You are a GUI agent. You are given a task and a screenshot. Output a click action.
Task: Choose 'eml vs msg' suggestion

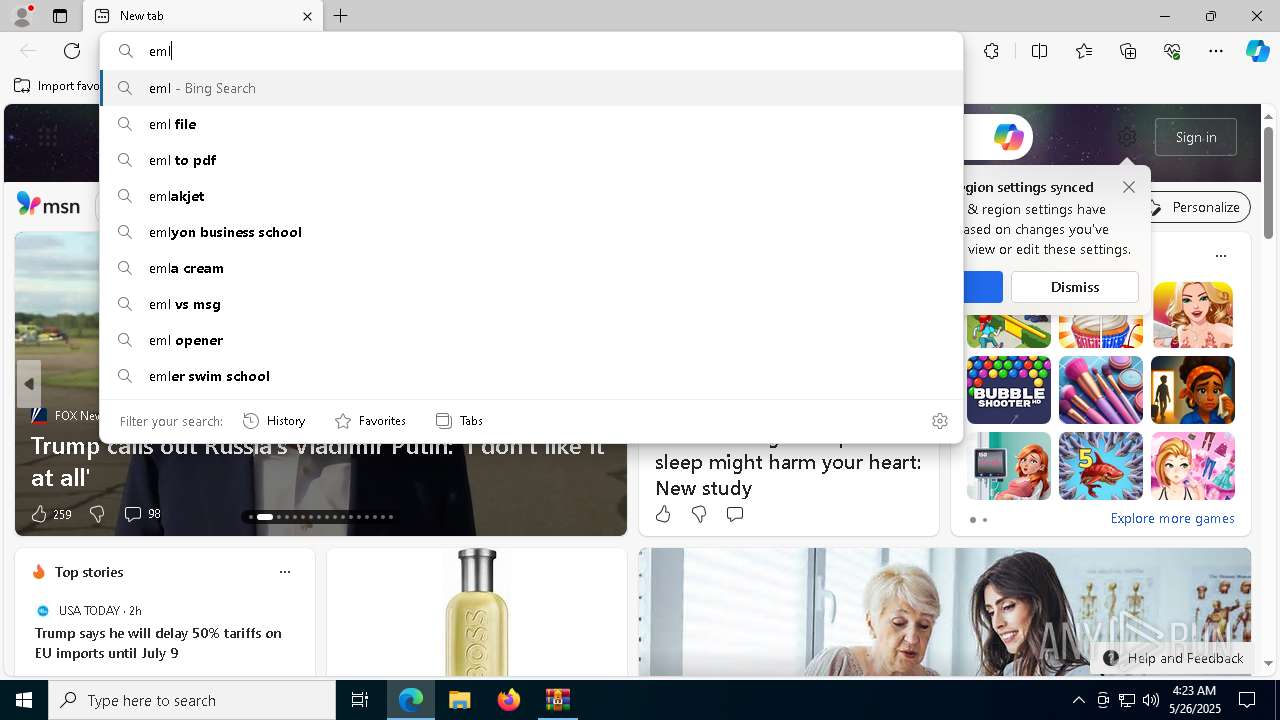[531, 304]
